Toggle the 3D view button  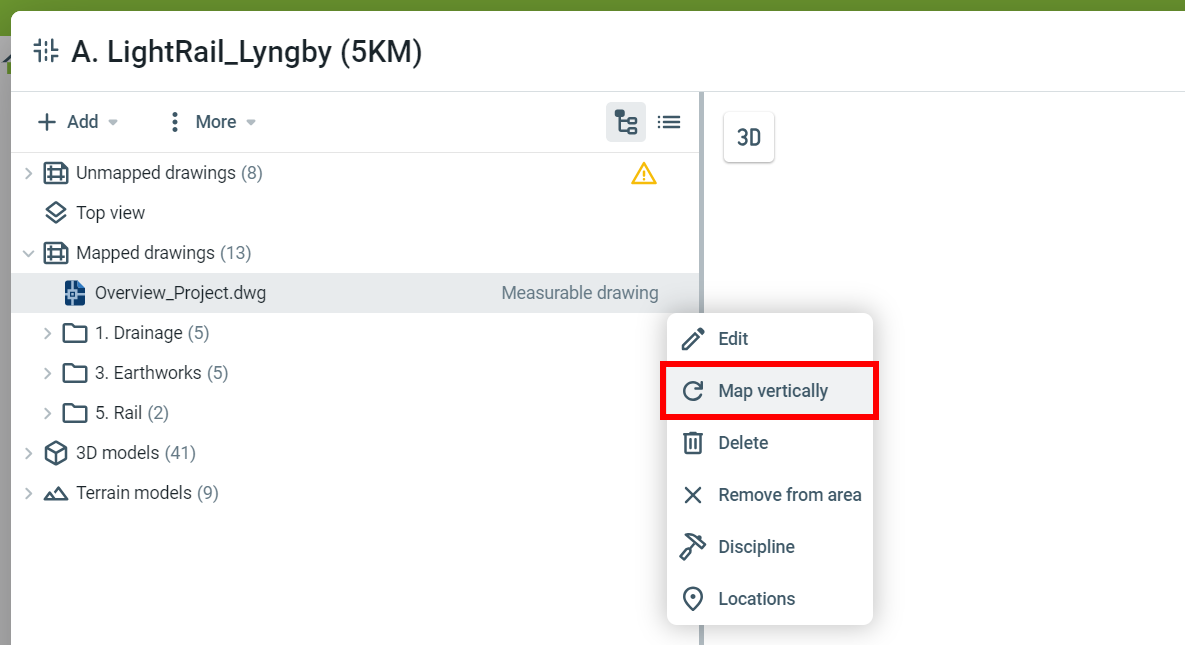tap(749, 137)
